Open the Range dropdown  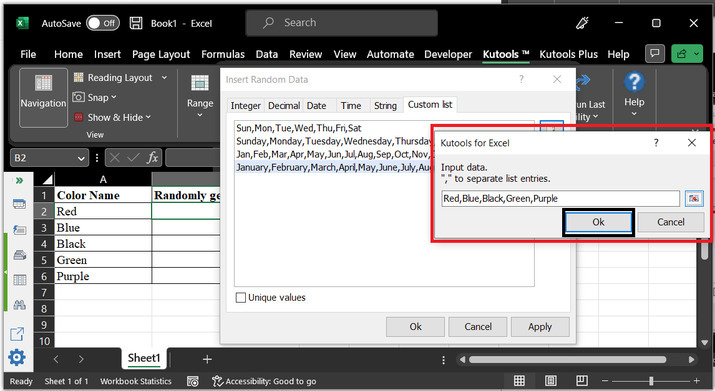(200, 97)
